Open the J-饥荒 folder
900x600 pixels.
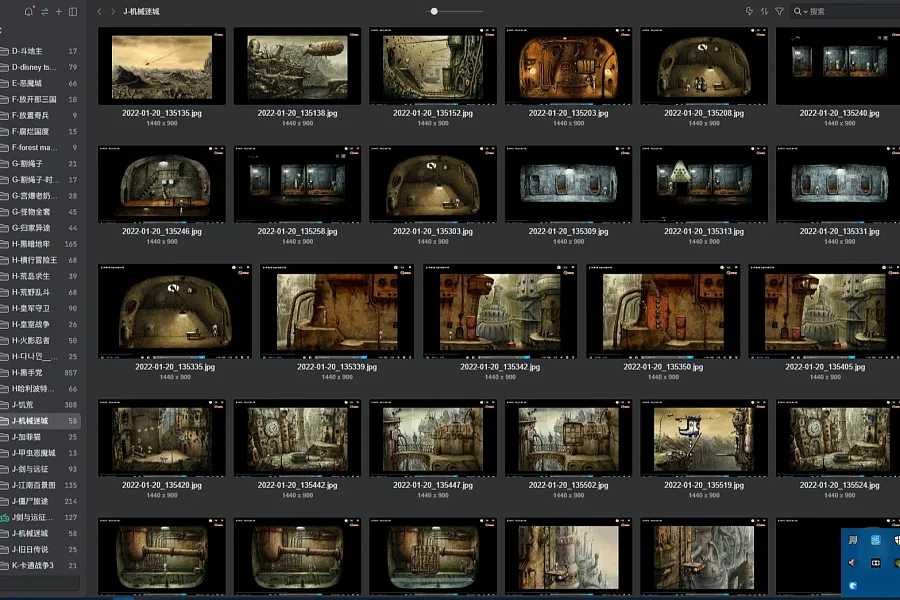pyautogui.click(x=40, y=405)
